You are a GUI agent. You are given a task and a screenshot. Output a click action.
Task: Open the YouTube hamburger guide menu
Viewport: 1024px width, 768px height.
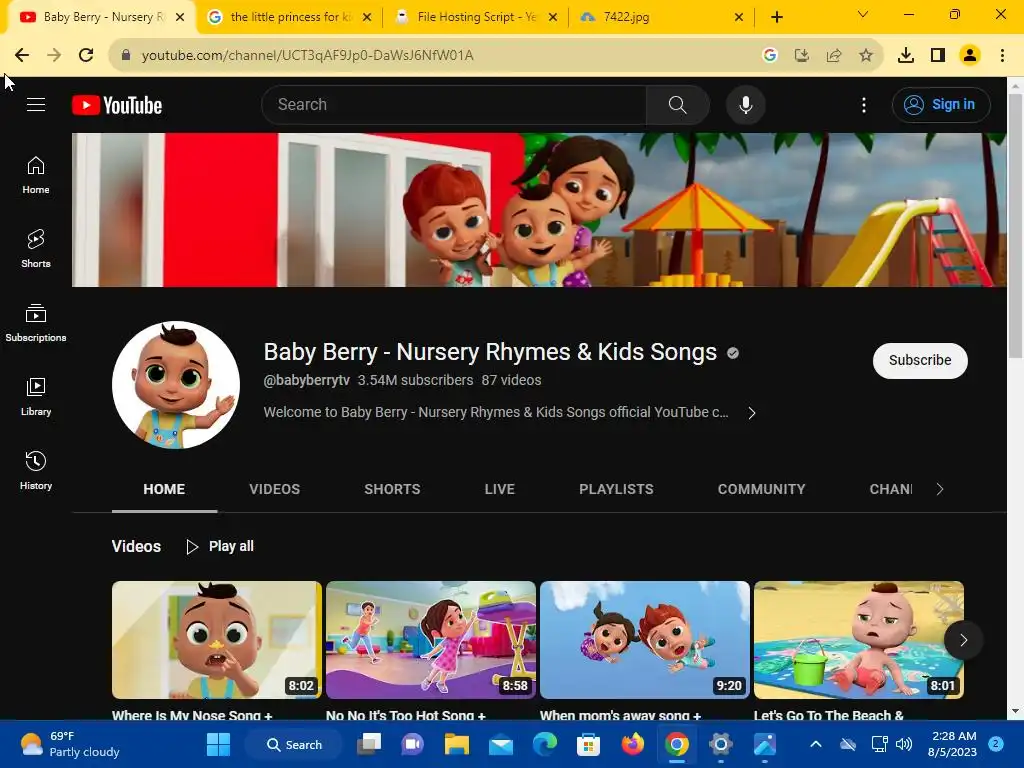36,104
